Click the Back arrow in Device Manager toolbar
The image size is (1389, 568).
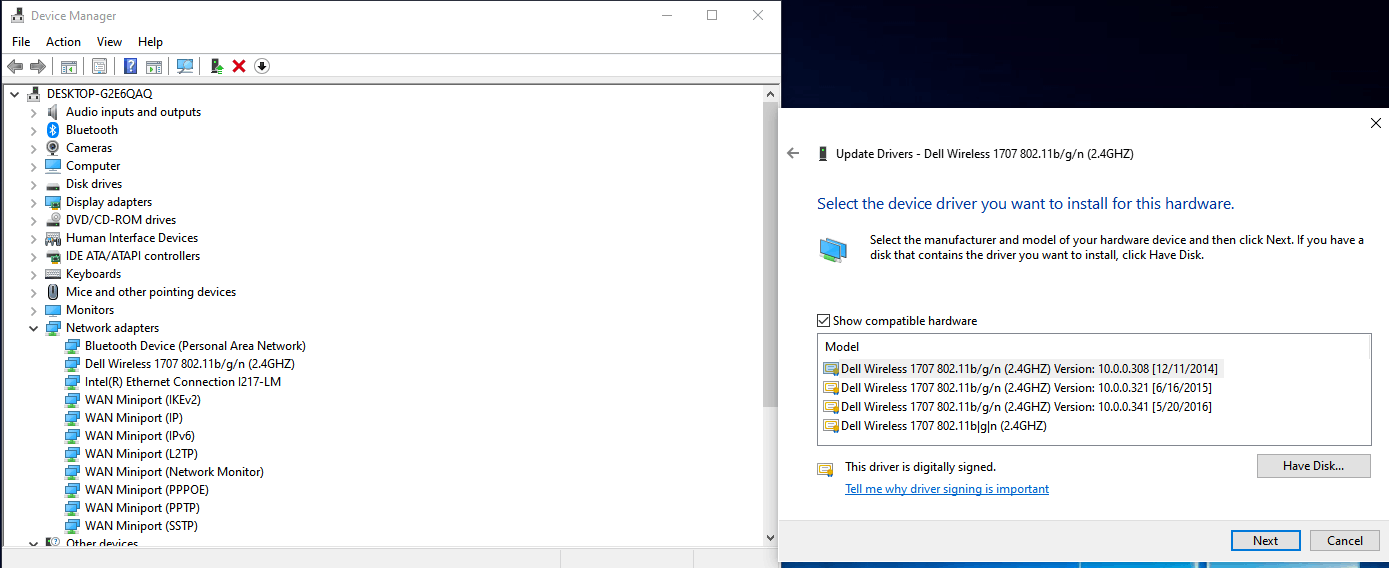(x=15, y=66)
